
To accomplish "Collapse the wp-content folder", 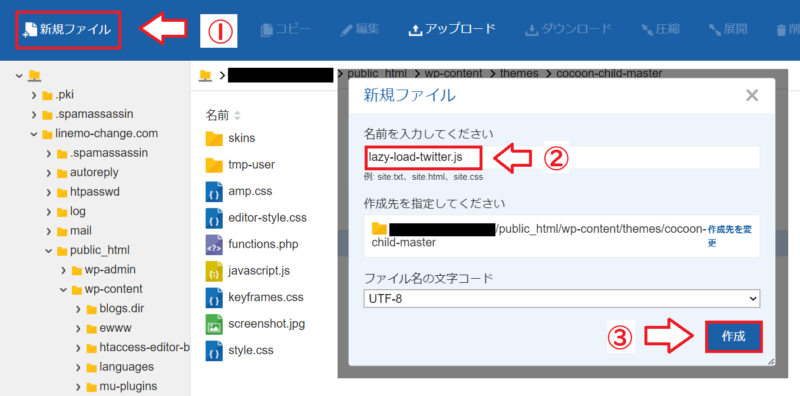I will pyautogui.click(x=63, y=290).
